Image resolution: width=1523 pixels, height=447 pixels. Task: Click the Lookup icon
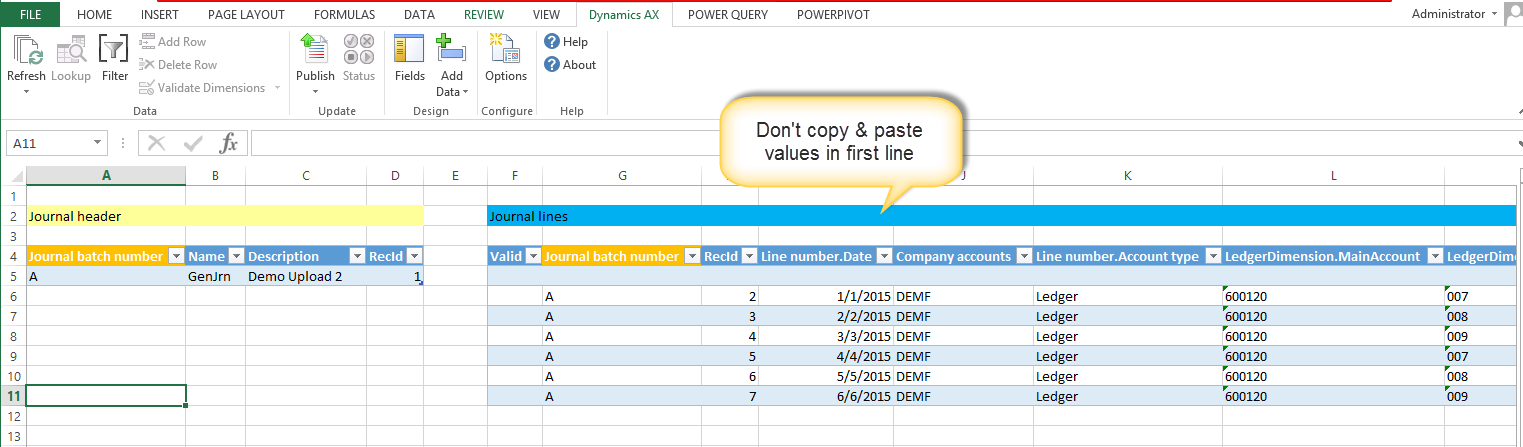click(x=71, y=50)
